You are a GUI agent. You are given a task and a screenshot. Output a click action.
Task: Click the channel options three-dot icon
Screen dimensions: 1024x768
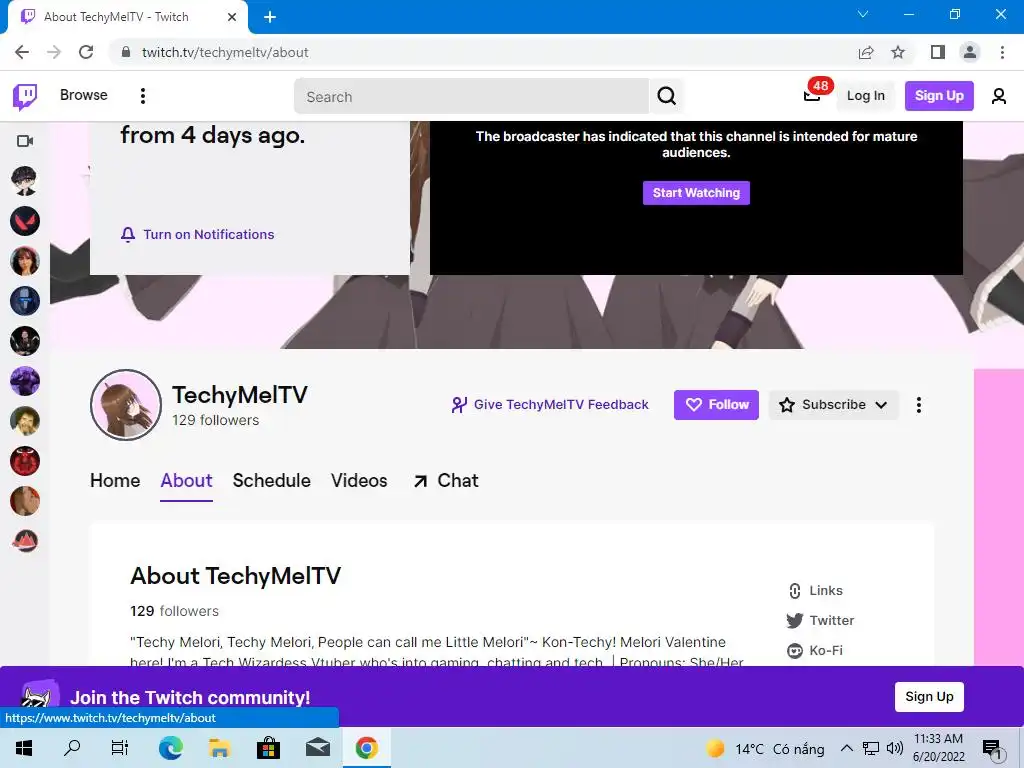pos(918,405)
